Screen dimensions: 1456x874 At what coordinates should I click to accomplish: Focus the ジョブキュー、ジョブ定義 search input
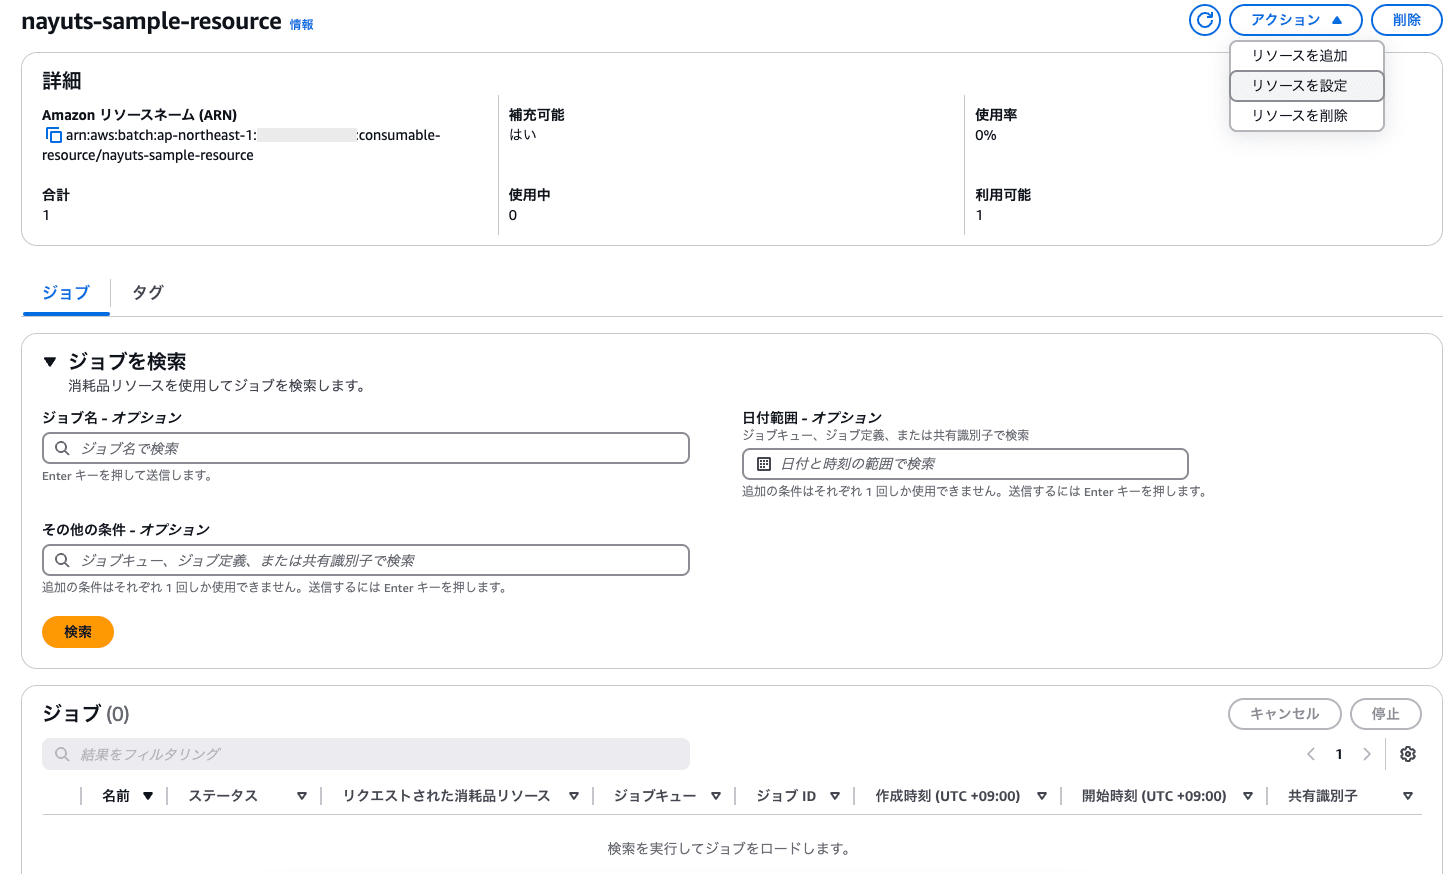point(366,560)
